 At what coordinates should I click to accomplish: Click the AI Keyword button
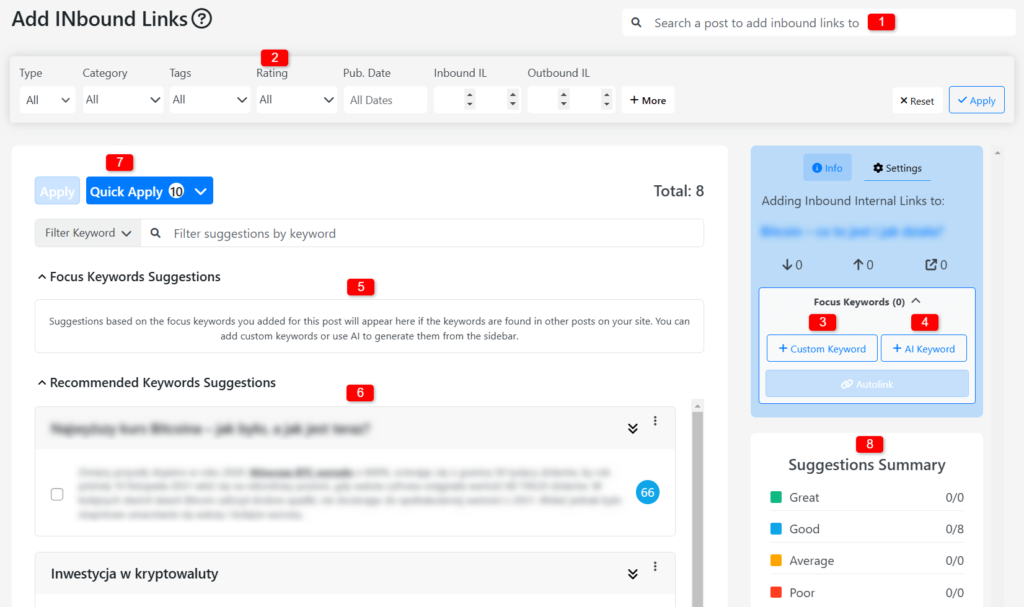pos(923,349)
